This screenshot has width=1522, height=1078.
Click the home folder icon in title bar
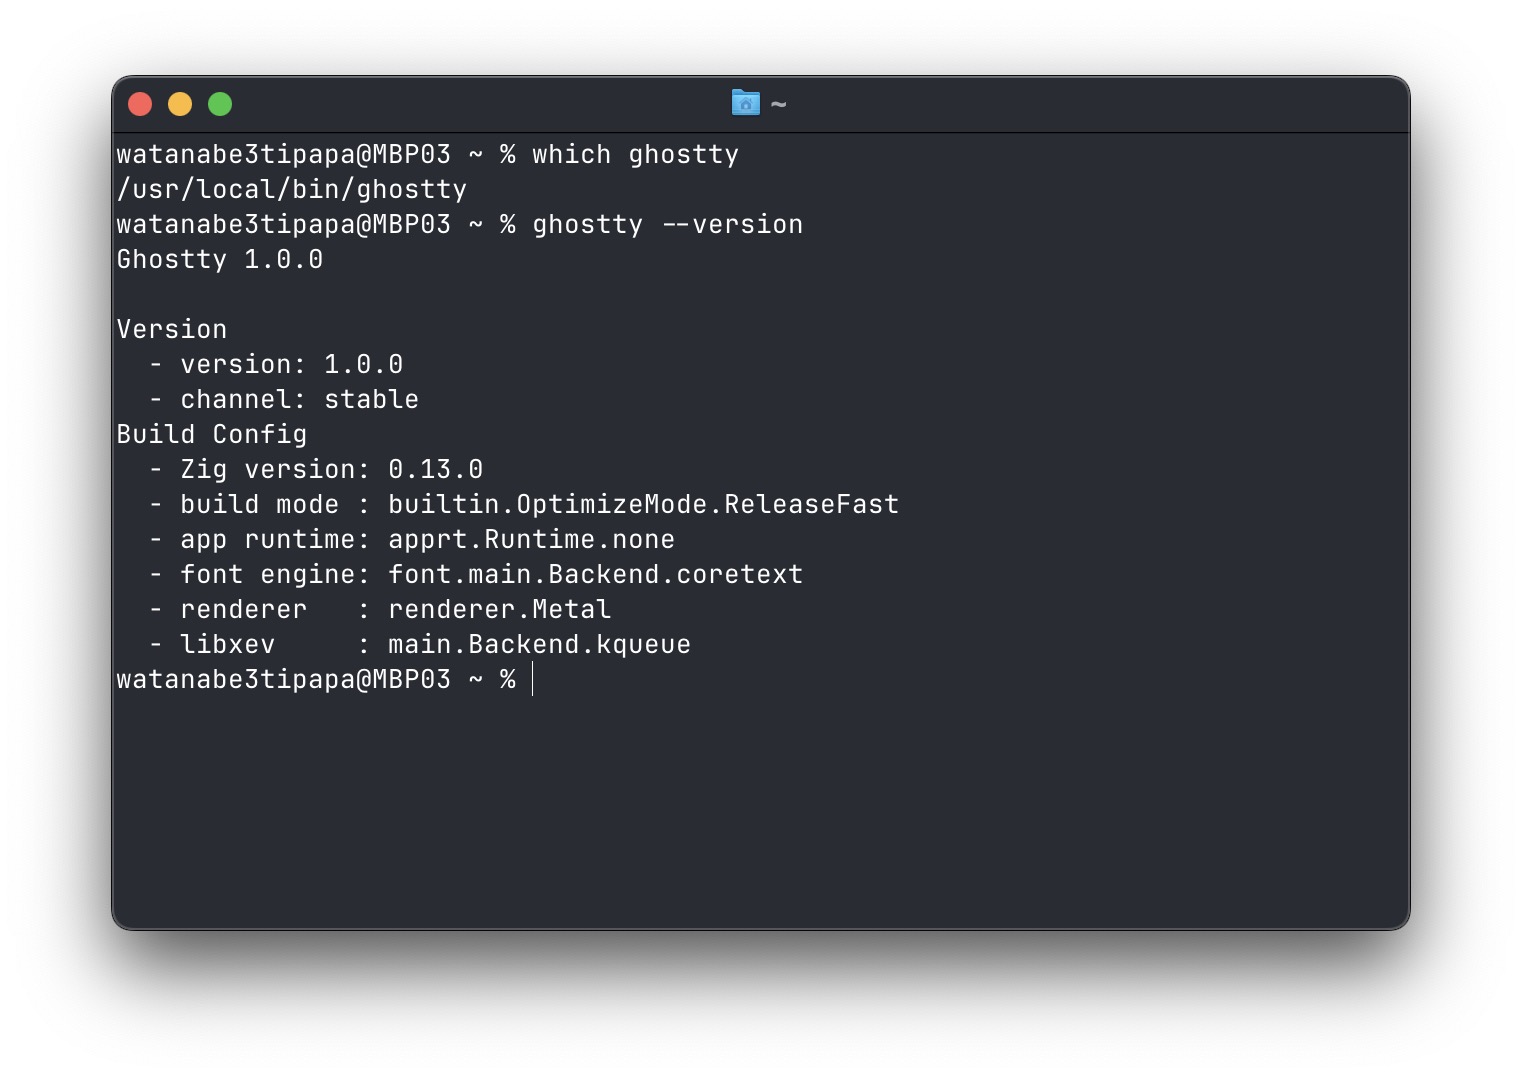tap(746, 103)
